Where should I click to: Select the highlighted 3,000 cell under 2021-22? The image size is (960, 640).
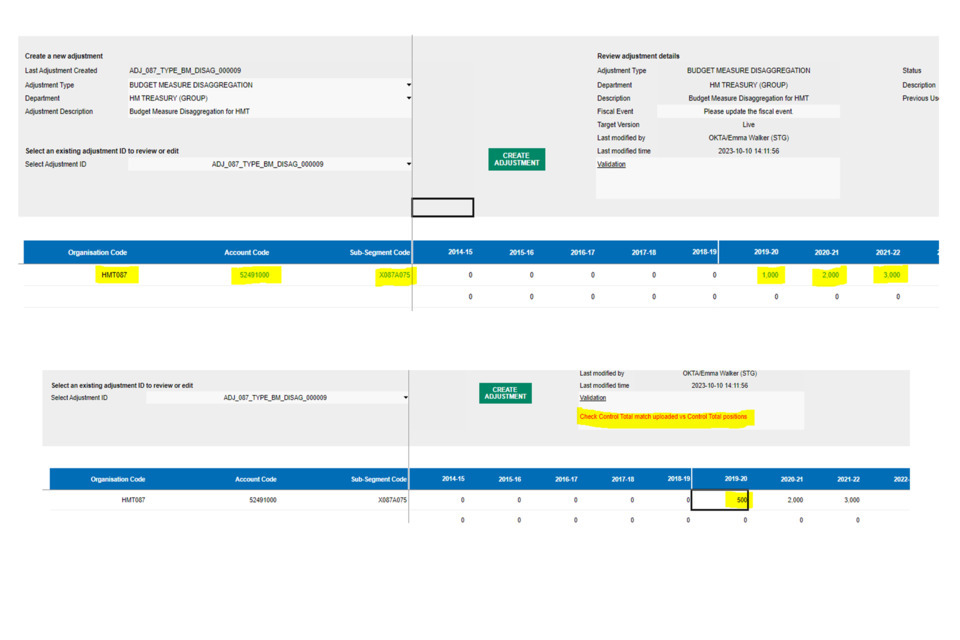pyautogui.click(x=890, y=275)
